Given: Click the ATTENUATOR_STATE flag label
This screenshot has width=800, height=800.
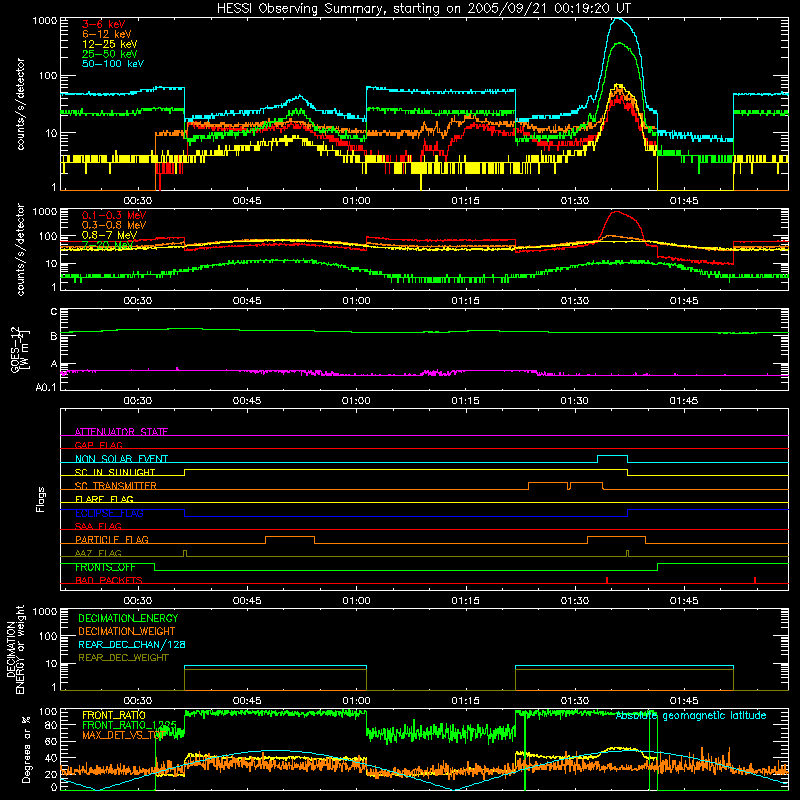Looking at the screenshot, I should 121,432.
